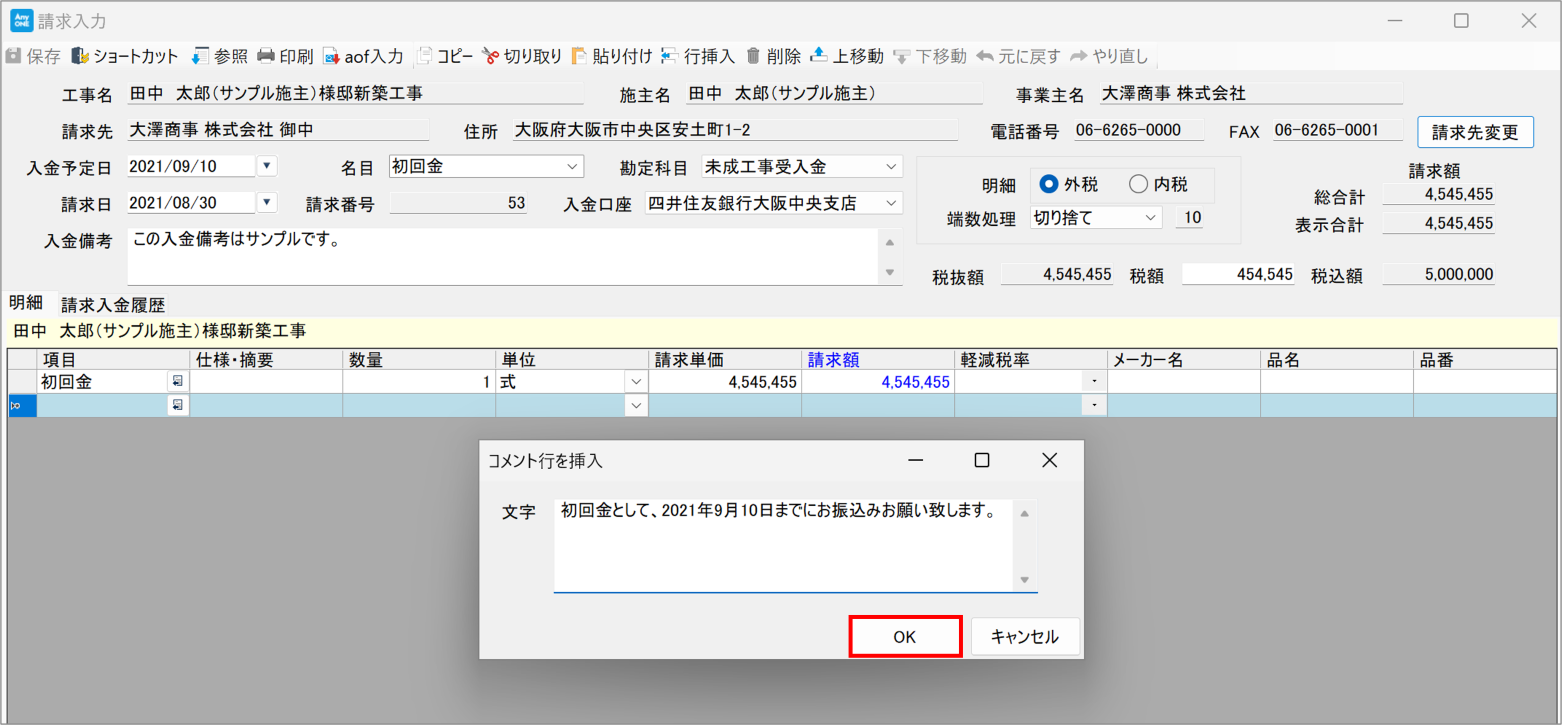The image size is (1562, 725).
Task: Click the 切り取り scissors icon
Action: coord(490,56)
